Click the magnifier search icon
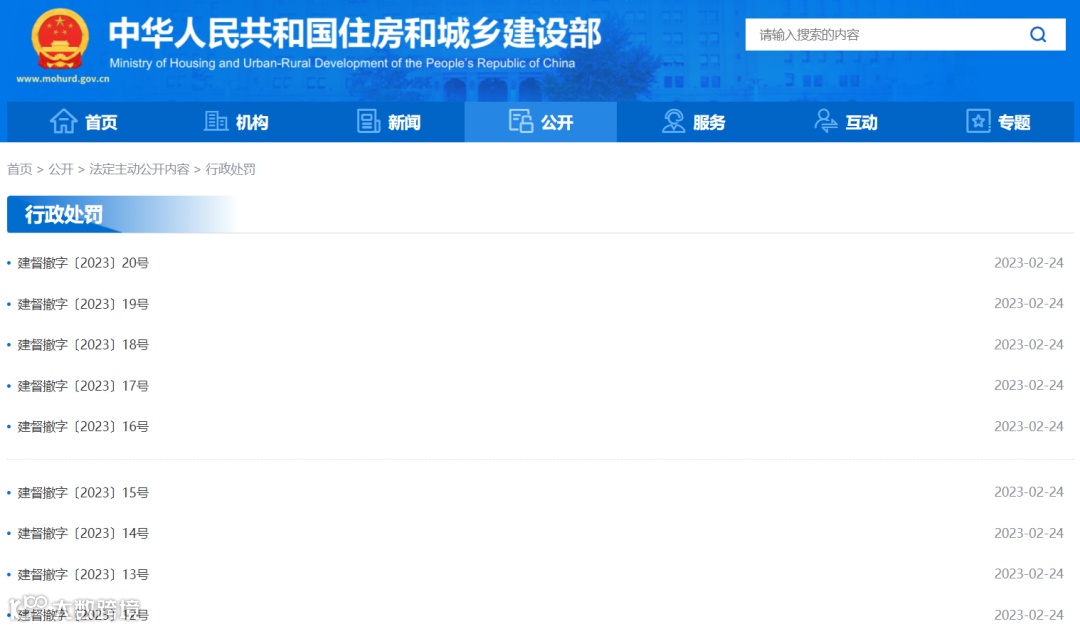Screen dimensions: 1080x629 point(1038,34)
